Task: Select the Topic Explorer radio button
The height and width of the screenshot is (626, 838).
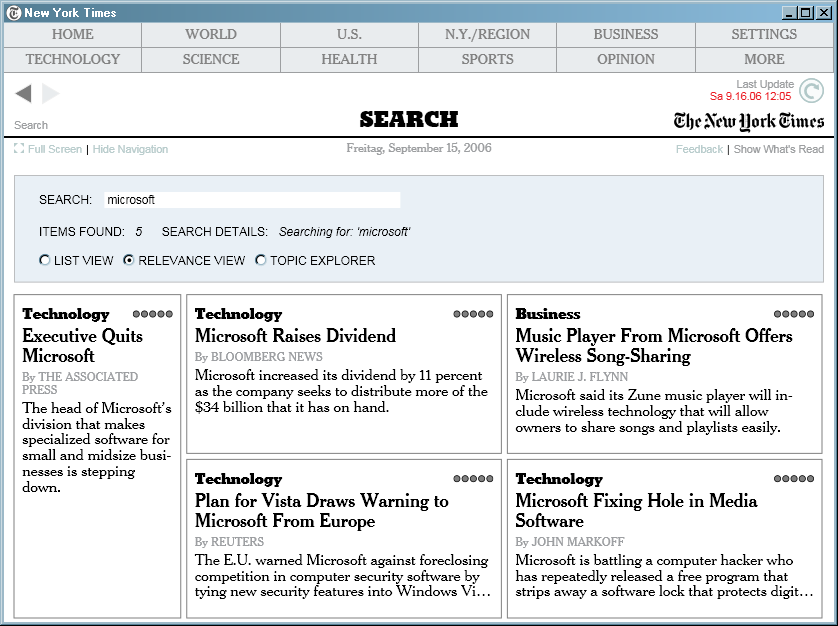Action: (x=260, y=260)
